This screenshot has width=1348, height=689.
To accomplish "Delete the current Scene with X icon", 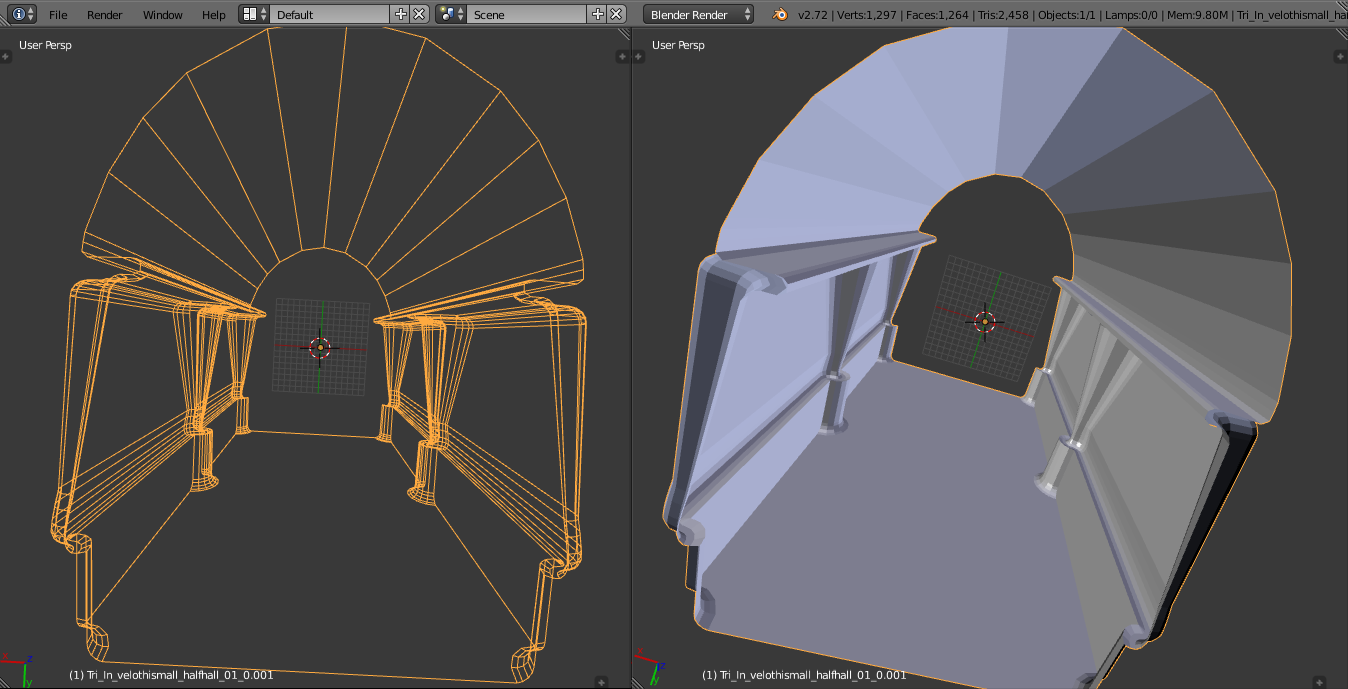I will tap(616, 14).
